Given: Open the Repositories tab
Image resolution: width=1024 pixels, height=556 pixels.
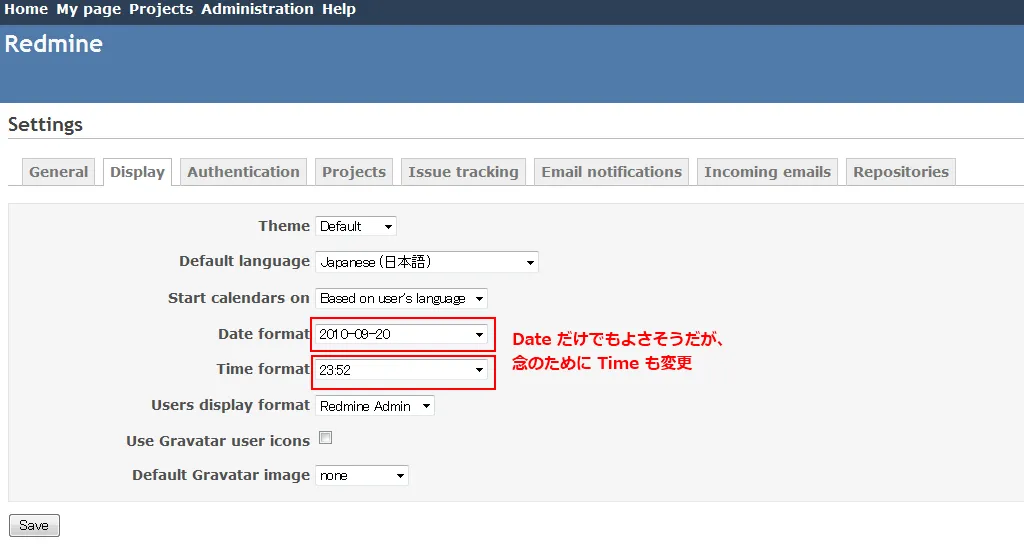Looking at the screenshot, I should pos(901,172).
